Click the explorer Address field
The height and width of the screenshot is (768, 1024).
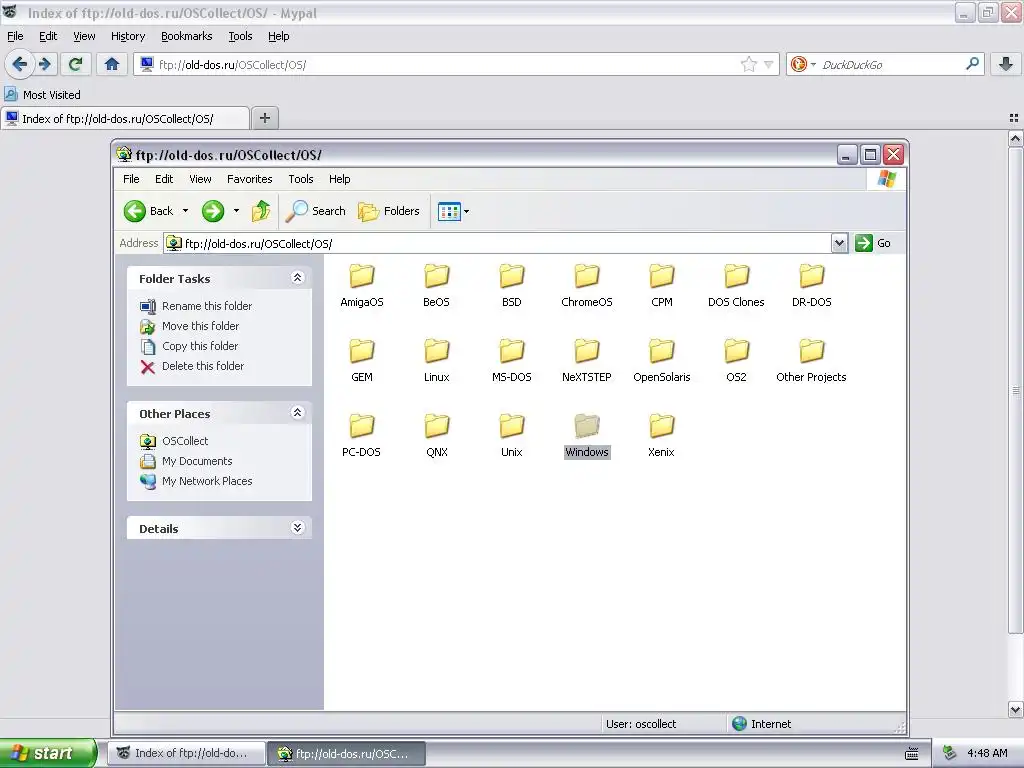point(498,244)
